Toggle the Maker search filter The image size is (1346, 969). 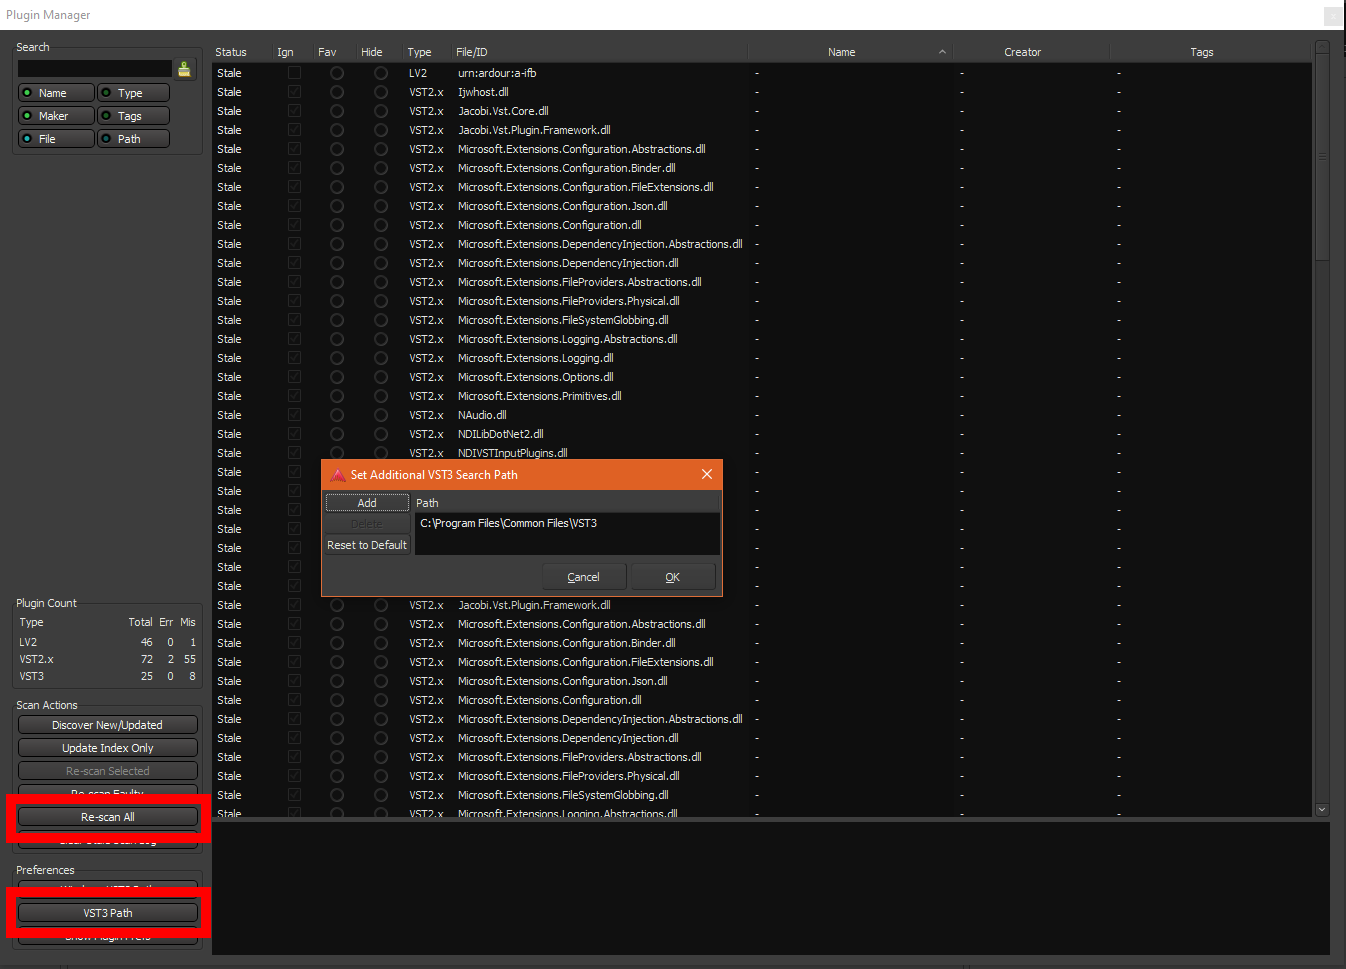pyautogui.click(x=56, y=116)
